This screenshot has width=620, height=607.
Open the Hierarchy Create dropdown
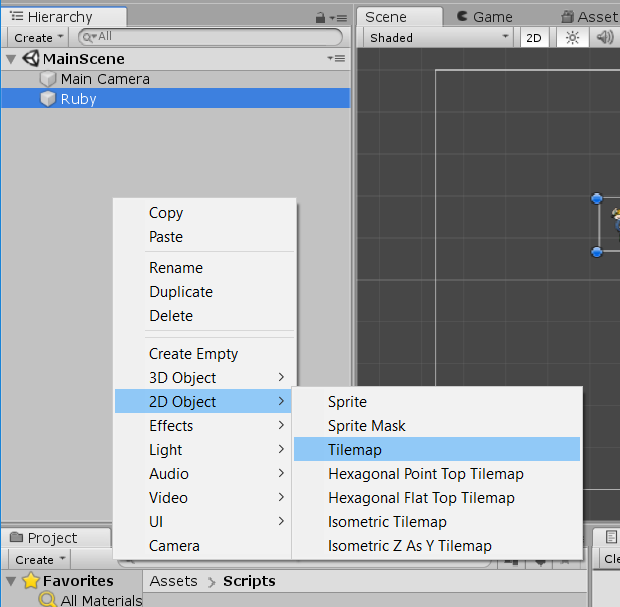tap(39, 37)
